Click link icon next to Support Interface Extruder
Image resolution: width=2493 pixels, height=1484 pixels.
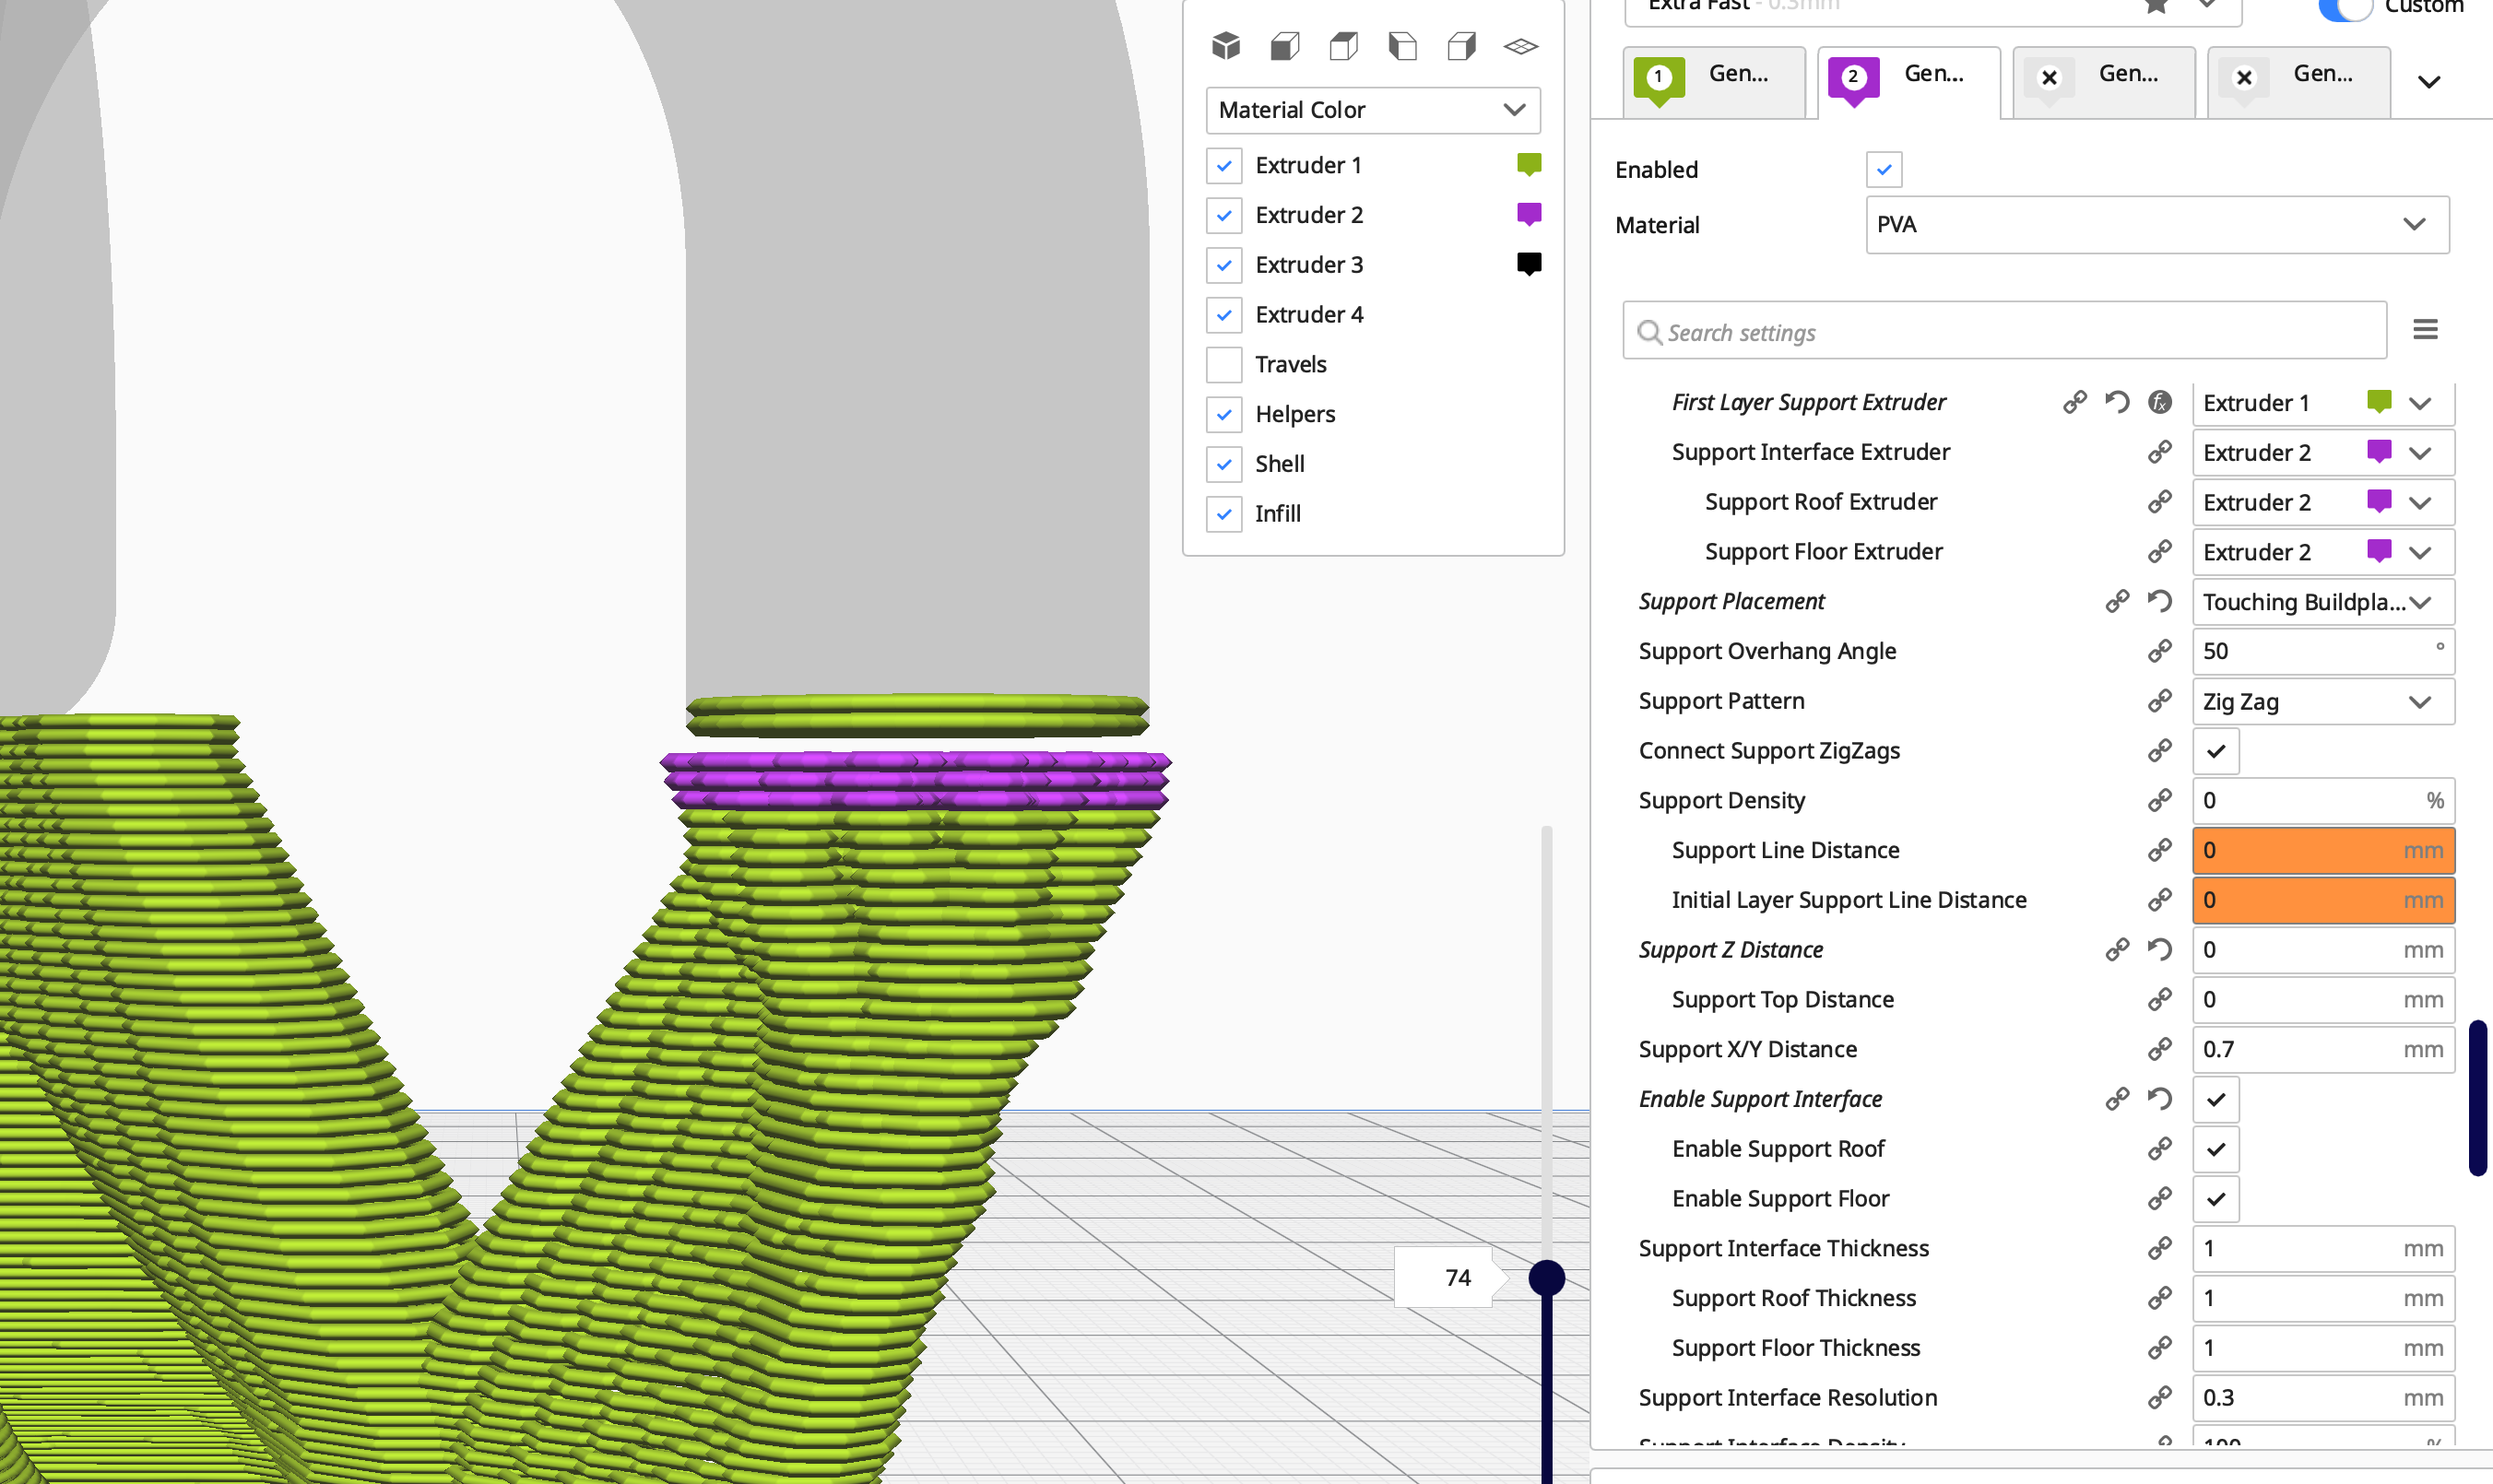(x=2160, y=452)
